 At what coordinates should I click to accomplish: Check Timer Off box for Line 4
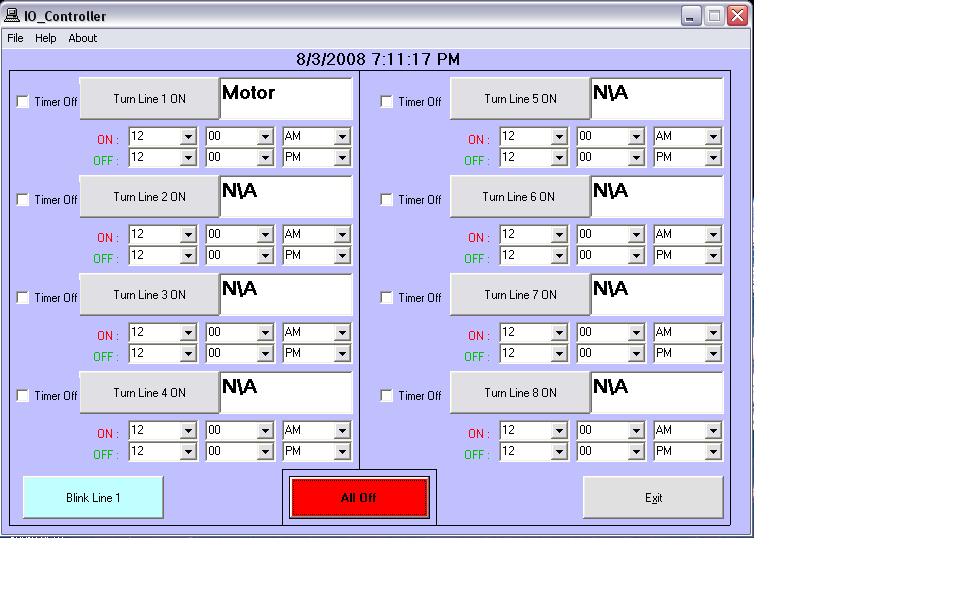pyautogui.click(x=23, y=396)
